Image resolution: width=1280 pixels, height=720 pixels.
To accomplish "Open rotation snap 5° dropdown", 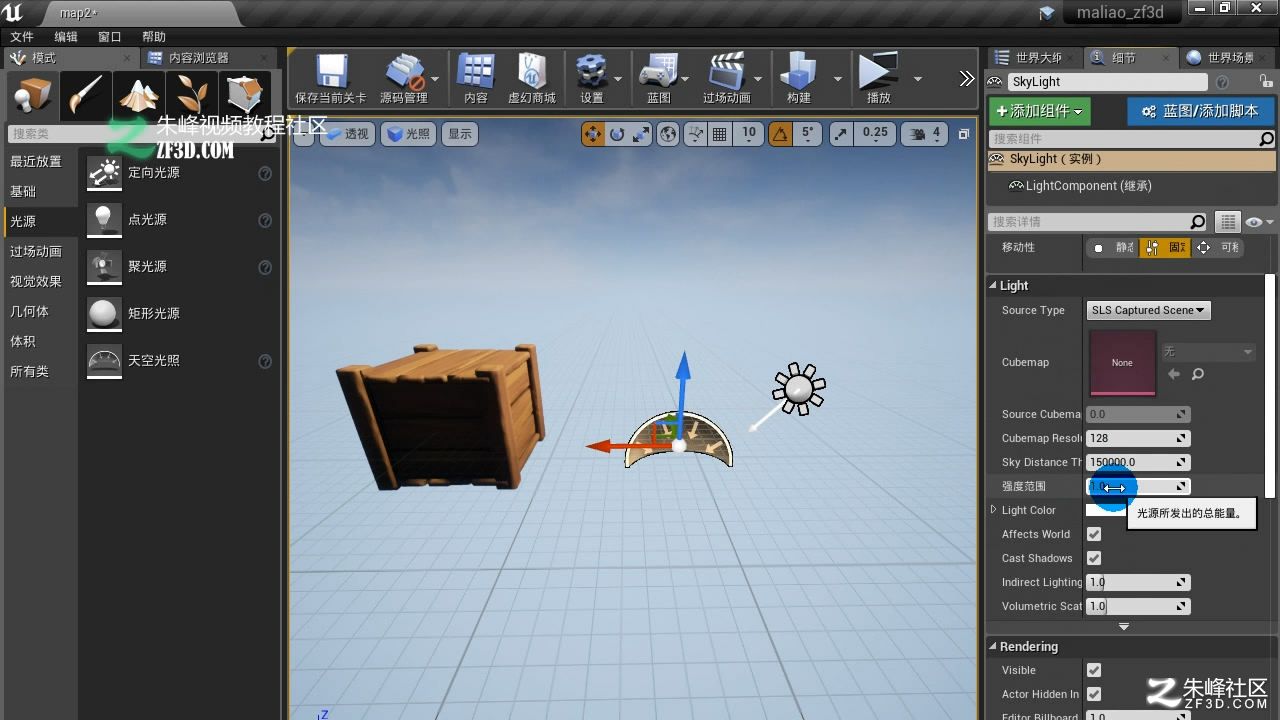I will click(808, 134).
